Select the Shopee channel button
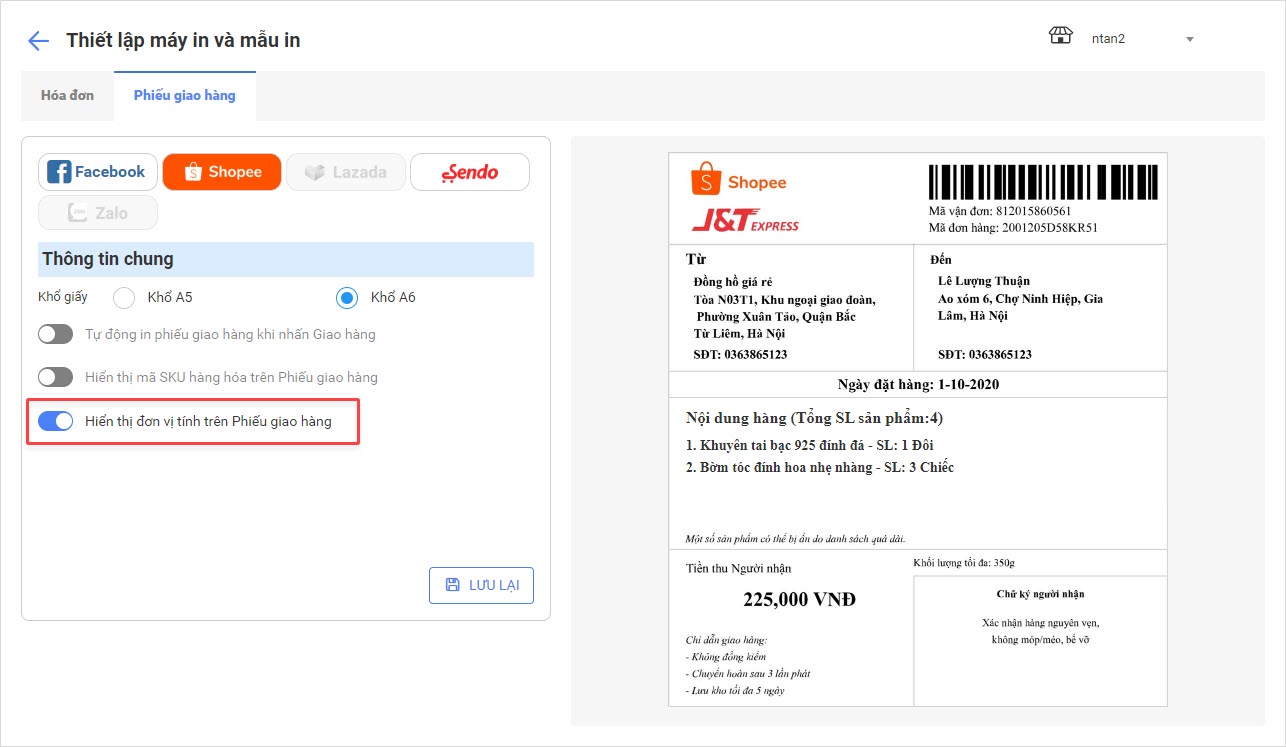 [222, 172]
